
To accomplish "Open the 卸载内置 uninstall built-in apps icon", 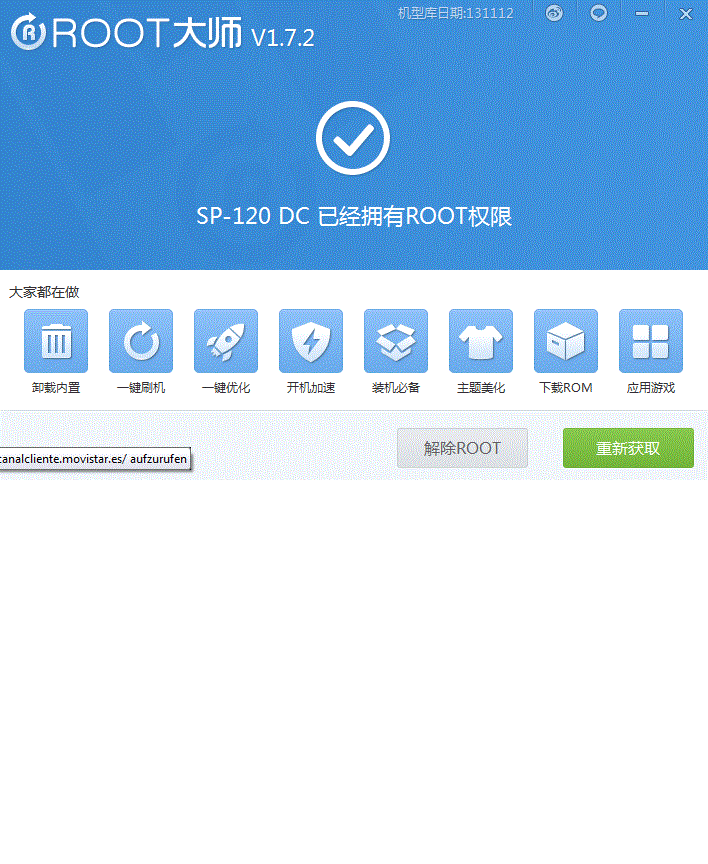I will 56,341.
